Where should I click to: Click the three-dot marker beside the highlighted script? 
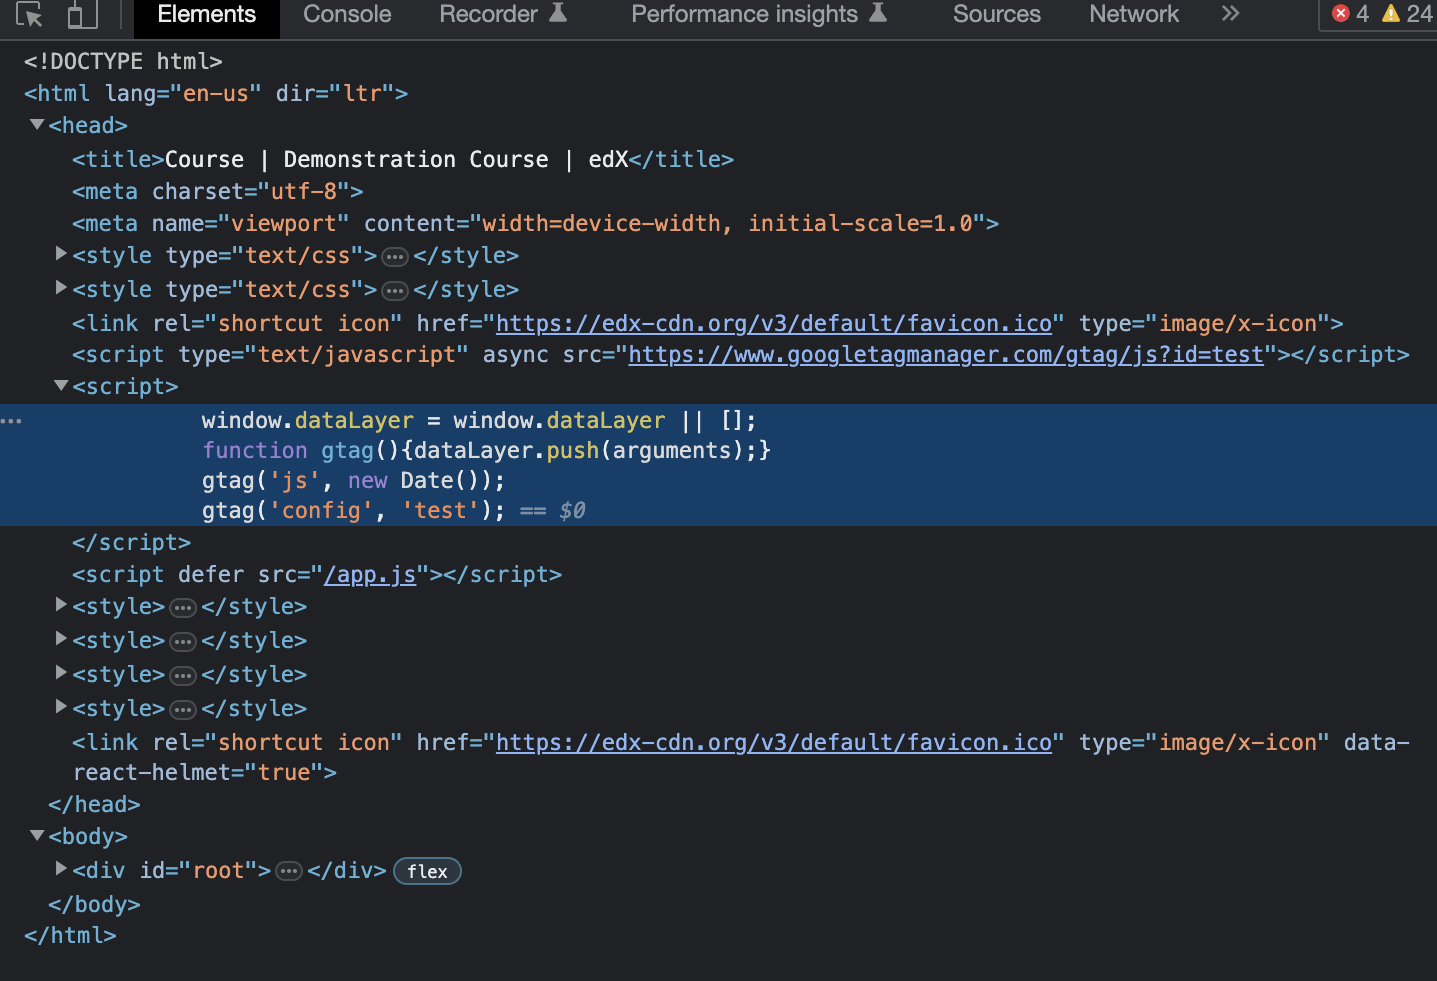coord(12,420)
